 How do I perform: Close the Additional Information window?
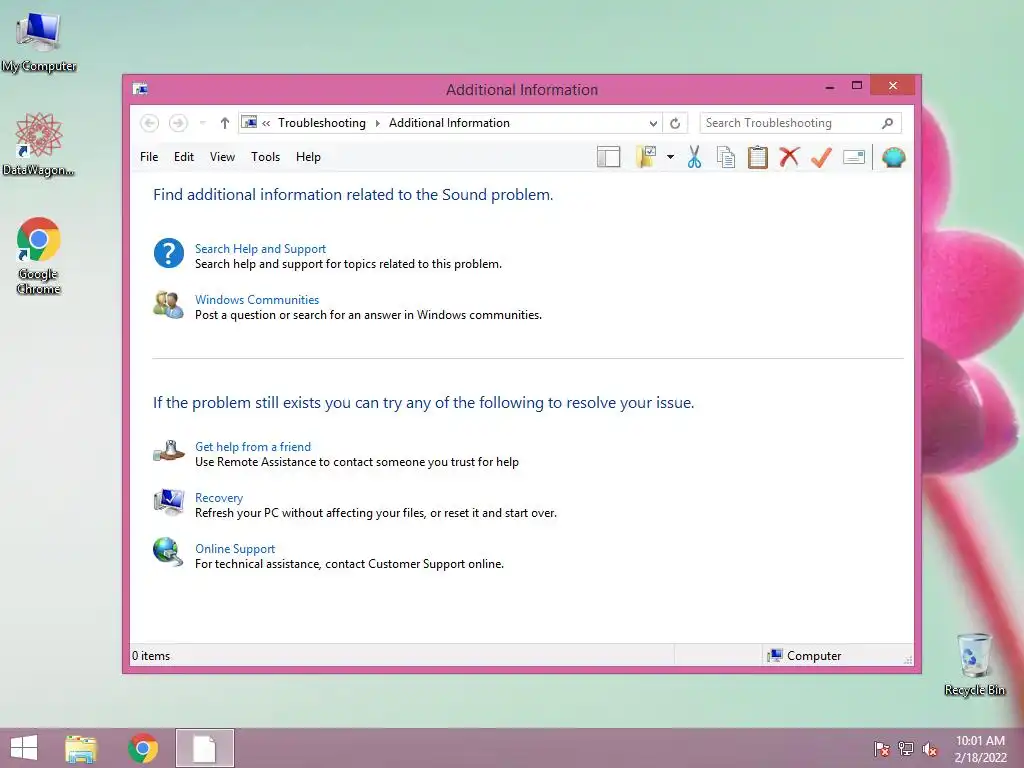tap(893, 86)
